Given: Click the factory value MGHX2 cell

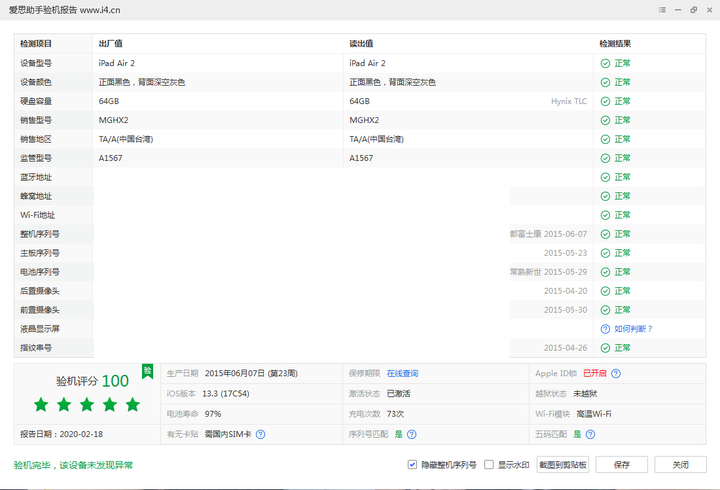Looking at the screenshot, I should (x=113, y=120).
